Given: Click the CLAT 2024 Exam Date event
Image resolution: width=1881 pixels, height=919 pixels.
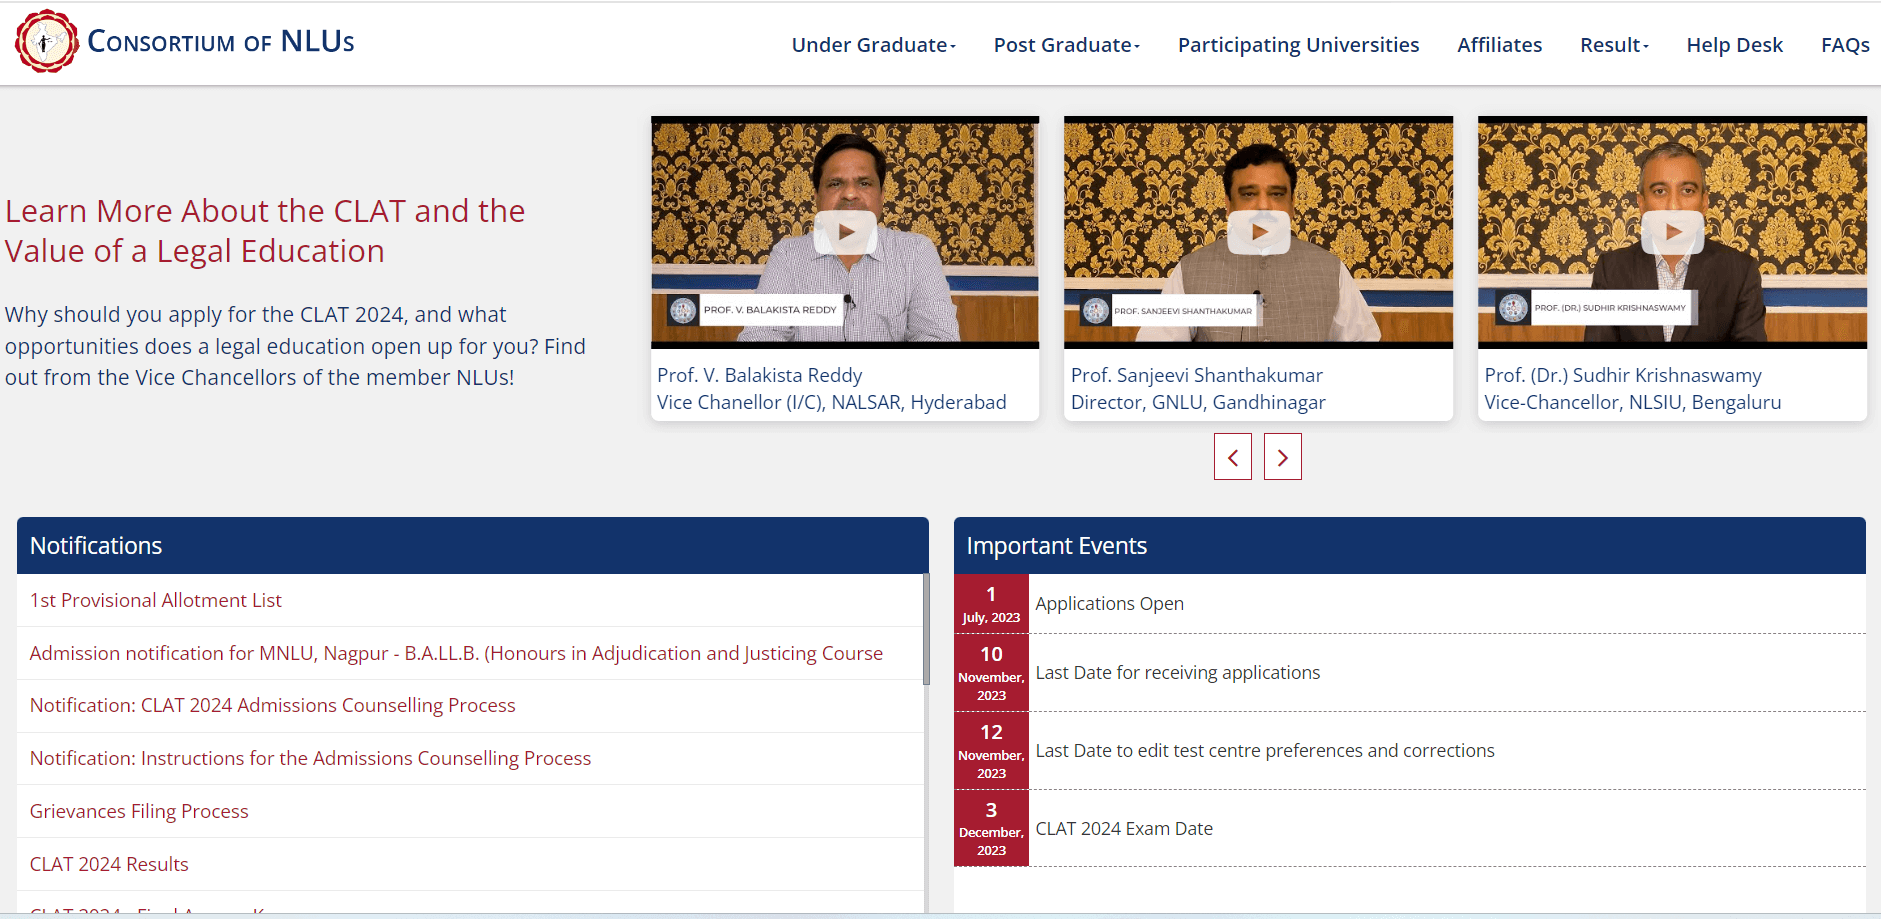Looking at the screenshot, I should coord(1124,828).
